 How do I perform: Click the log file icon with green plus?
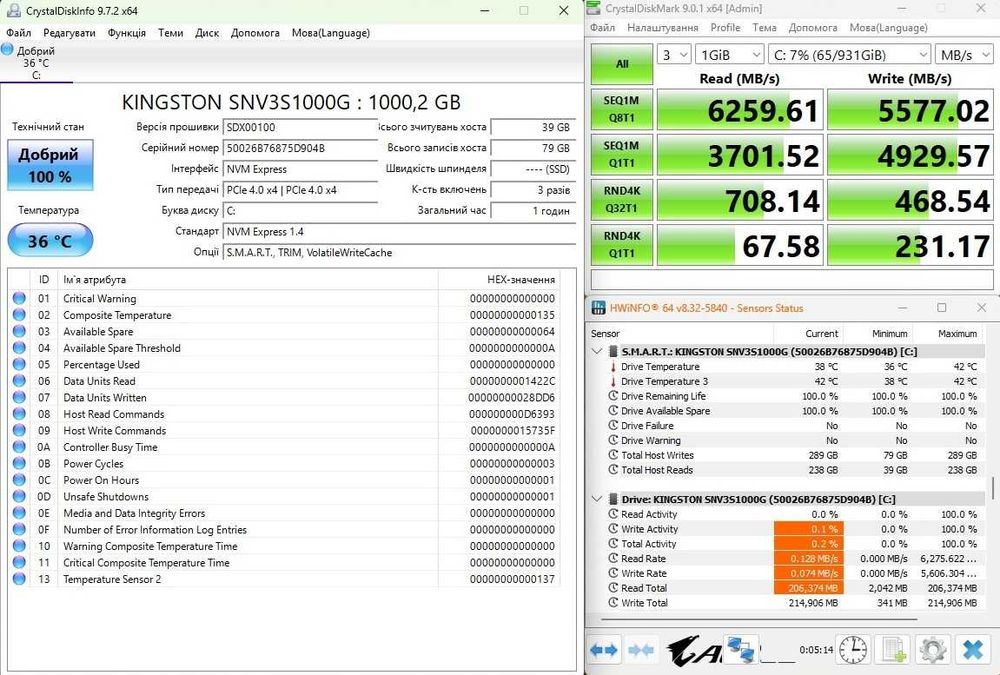[x=890, y=650]
